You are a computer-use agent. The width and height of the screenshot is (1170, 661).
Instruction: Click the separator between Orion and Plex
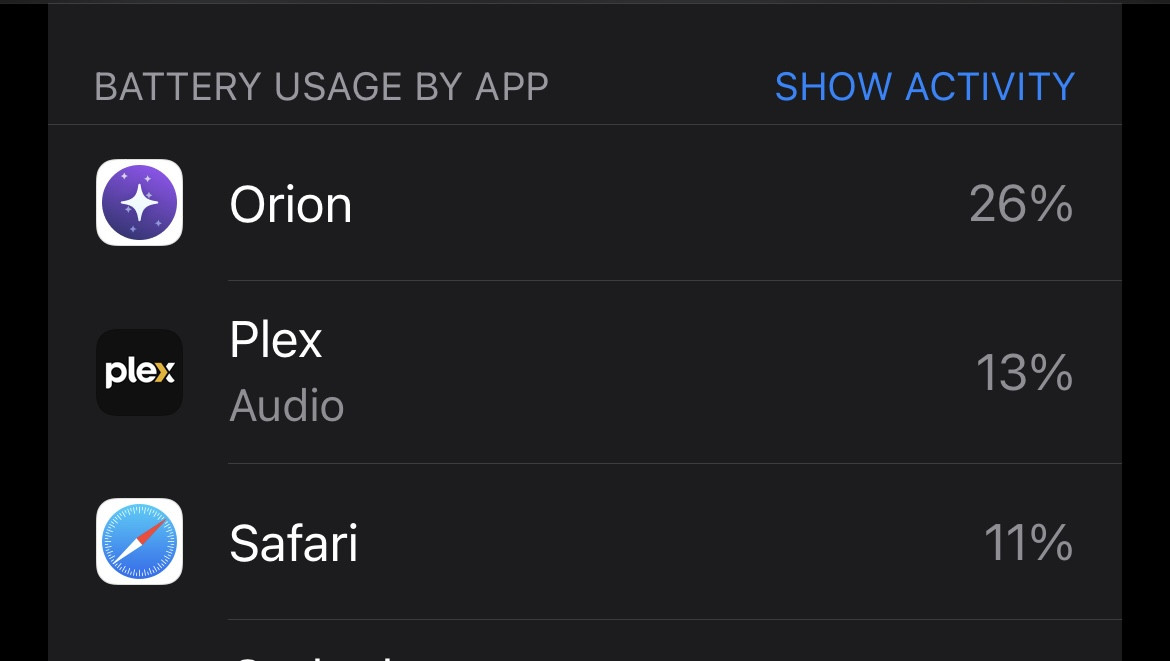point(674,281)
